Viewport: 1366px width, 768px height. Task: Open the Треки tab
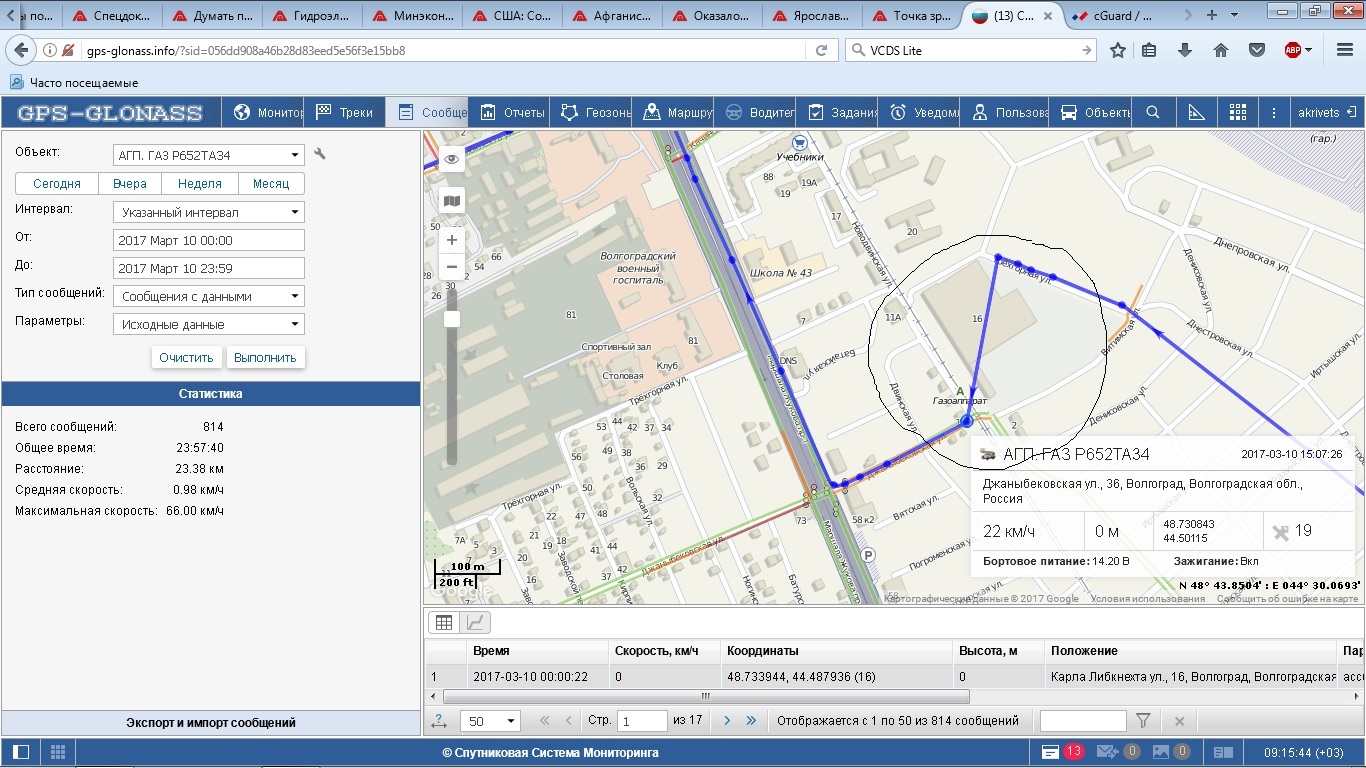(x=345, y=112)
